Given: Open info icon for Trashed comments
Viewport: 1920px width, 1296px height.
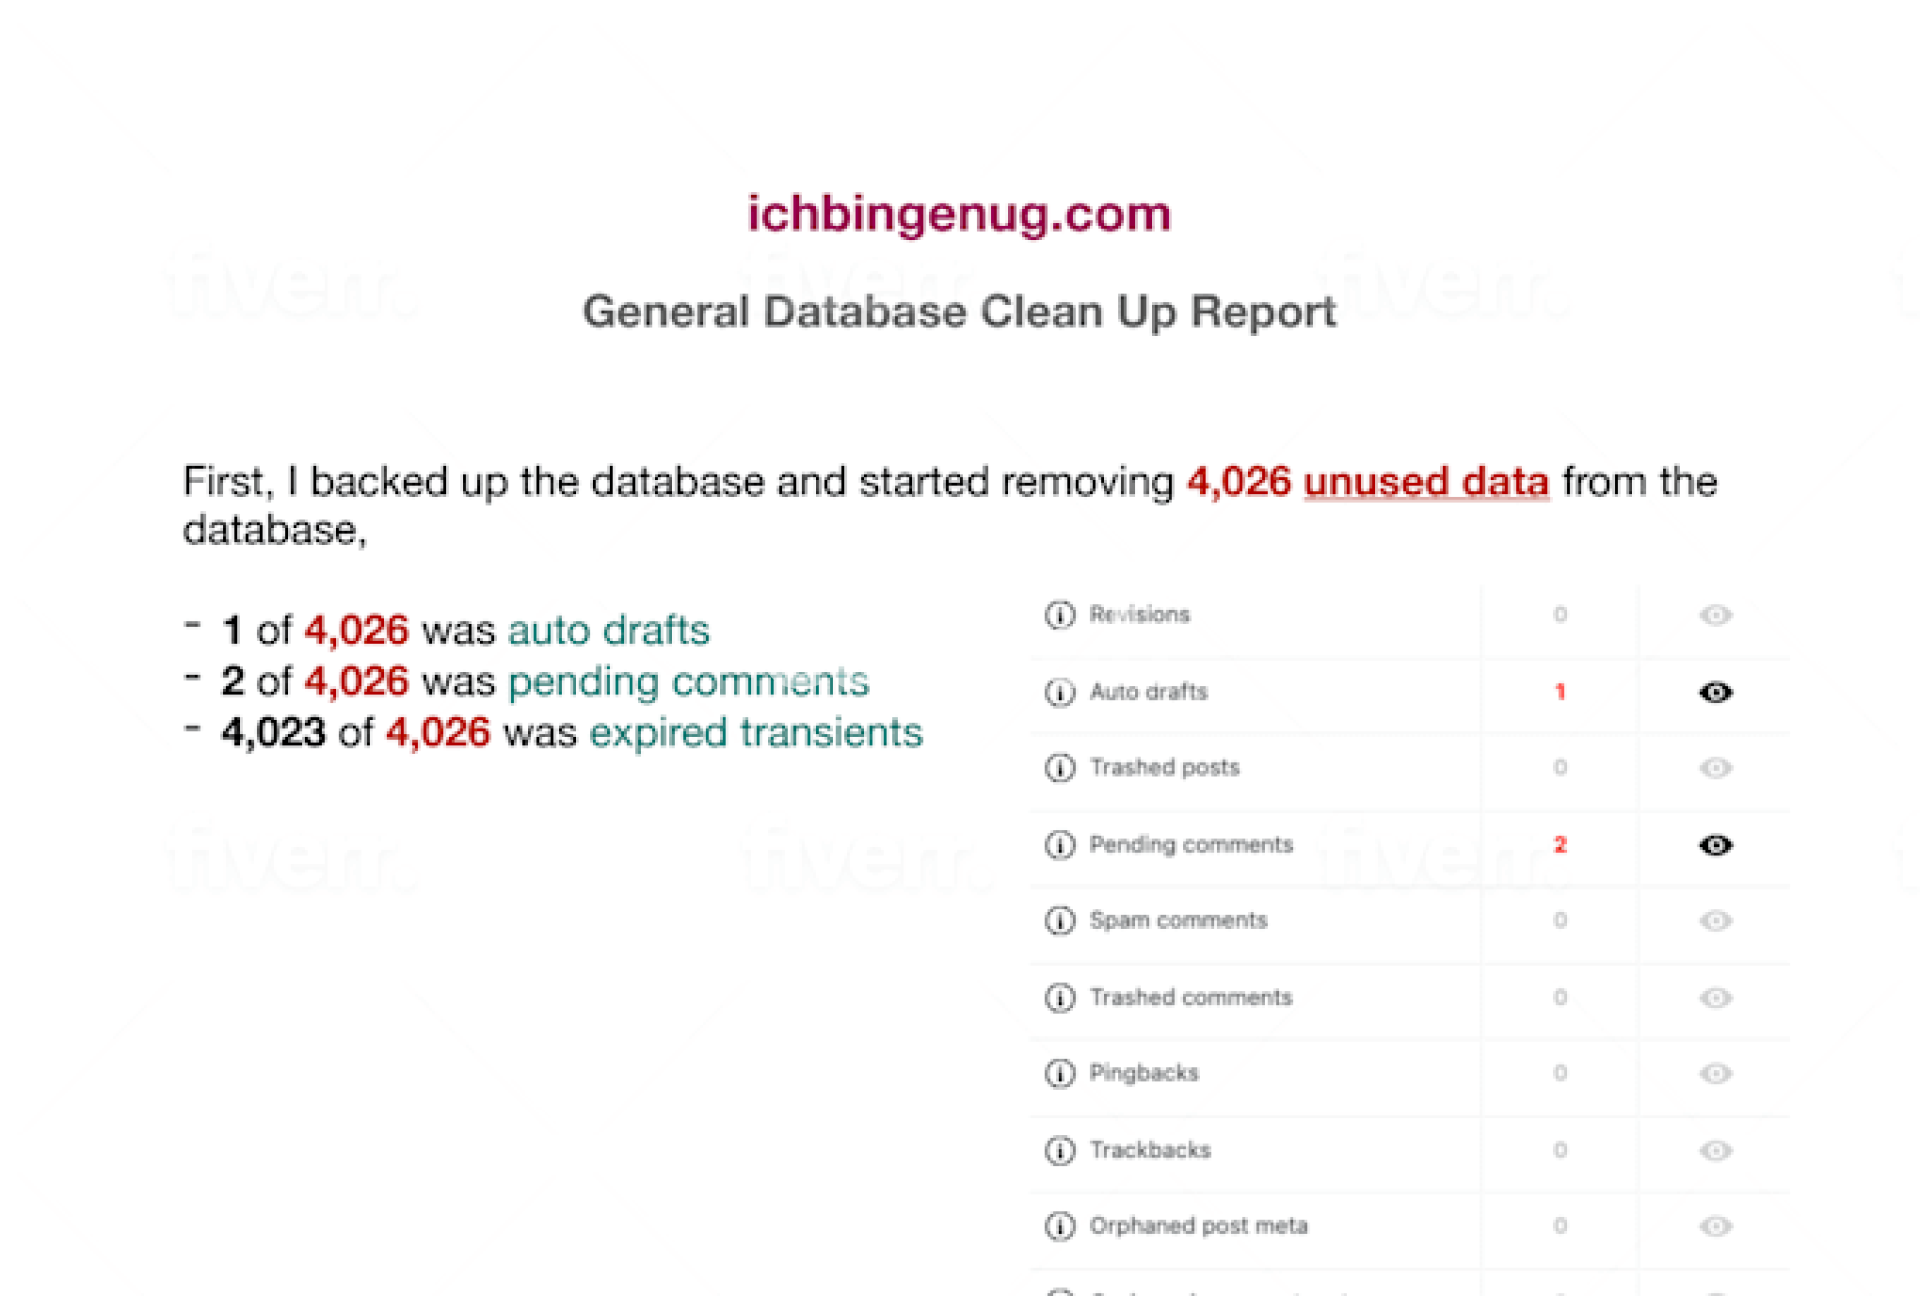Looking at the screenshot, I should 1059,997.
